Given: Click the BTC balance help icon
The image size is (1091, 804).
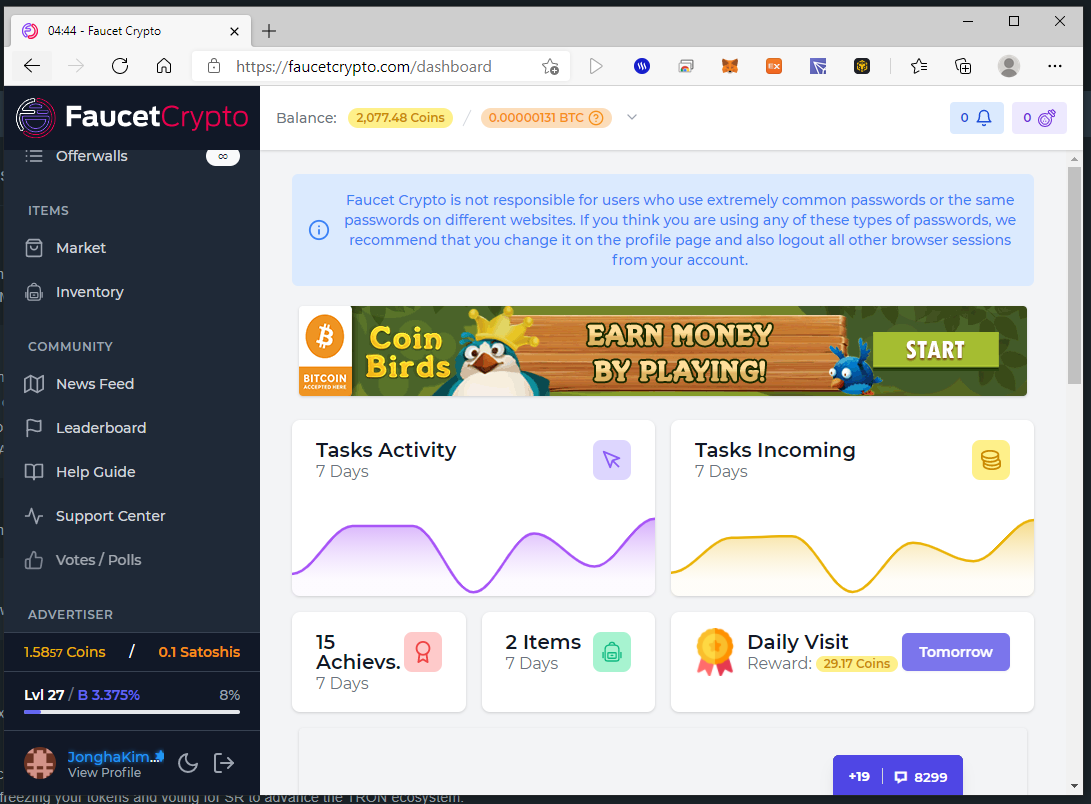Looking at the screenshot, I should pyautogui.click(x=596, y=118).
